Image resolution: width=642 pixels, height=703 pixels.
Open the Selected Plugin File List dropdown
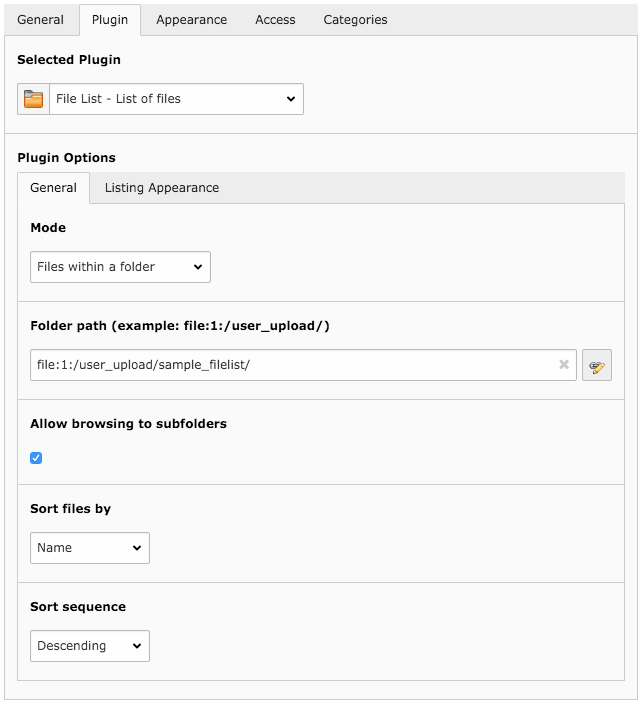(x=176, y=99)
